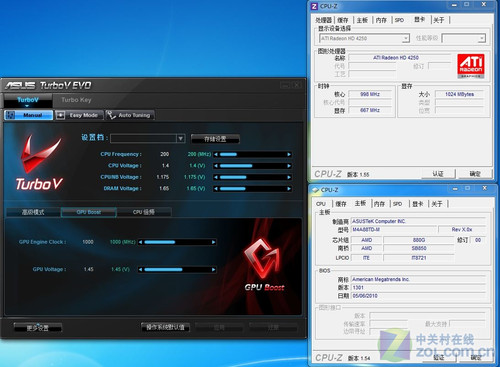
Task: Open the CPU 倍频 sub-tab
Action: tap(144, 212)
